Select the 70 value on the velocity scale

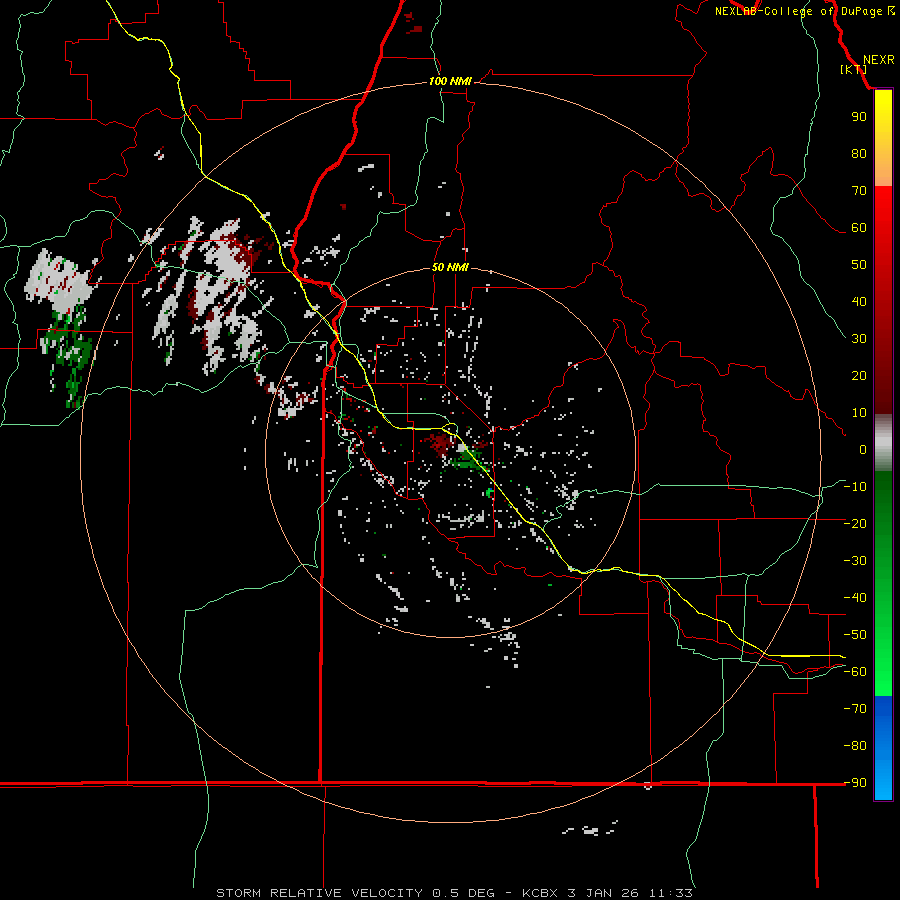pyautogui.click(x=859, y=191)
